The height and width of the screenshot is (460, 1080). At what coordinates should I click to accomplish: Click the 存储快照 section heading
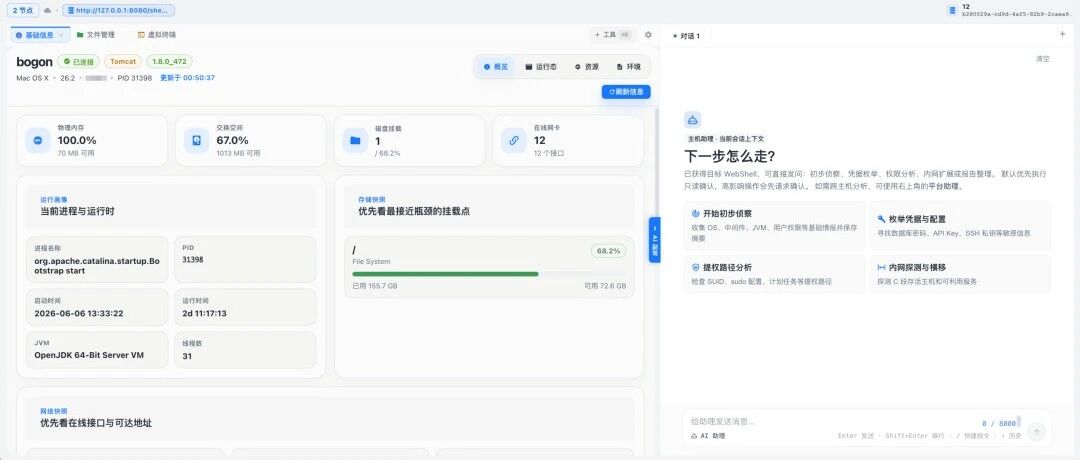coord(372,200)
